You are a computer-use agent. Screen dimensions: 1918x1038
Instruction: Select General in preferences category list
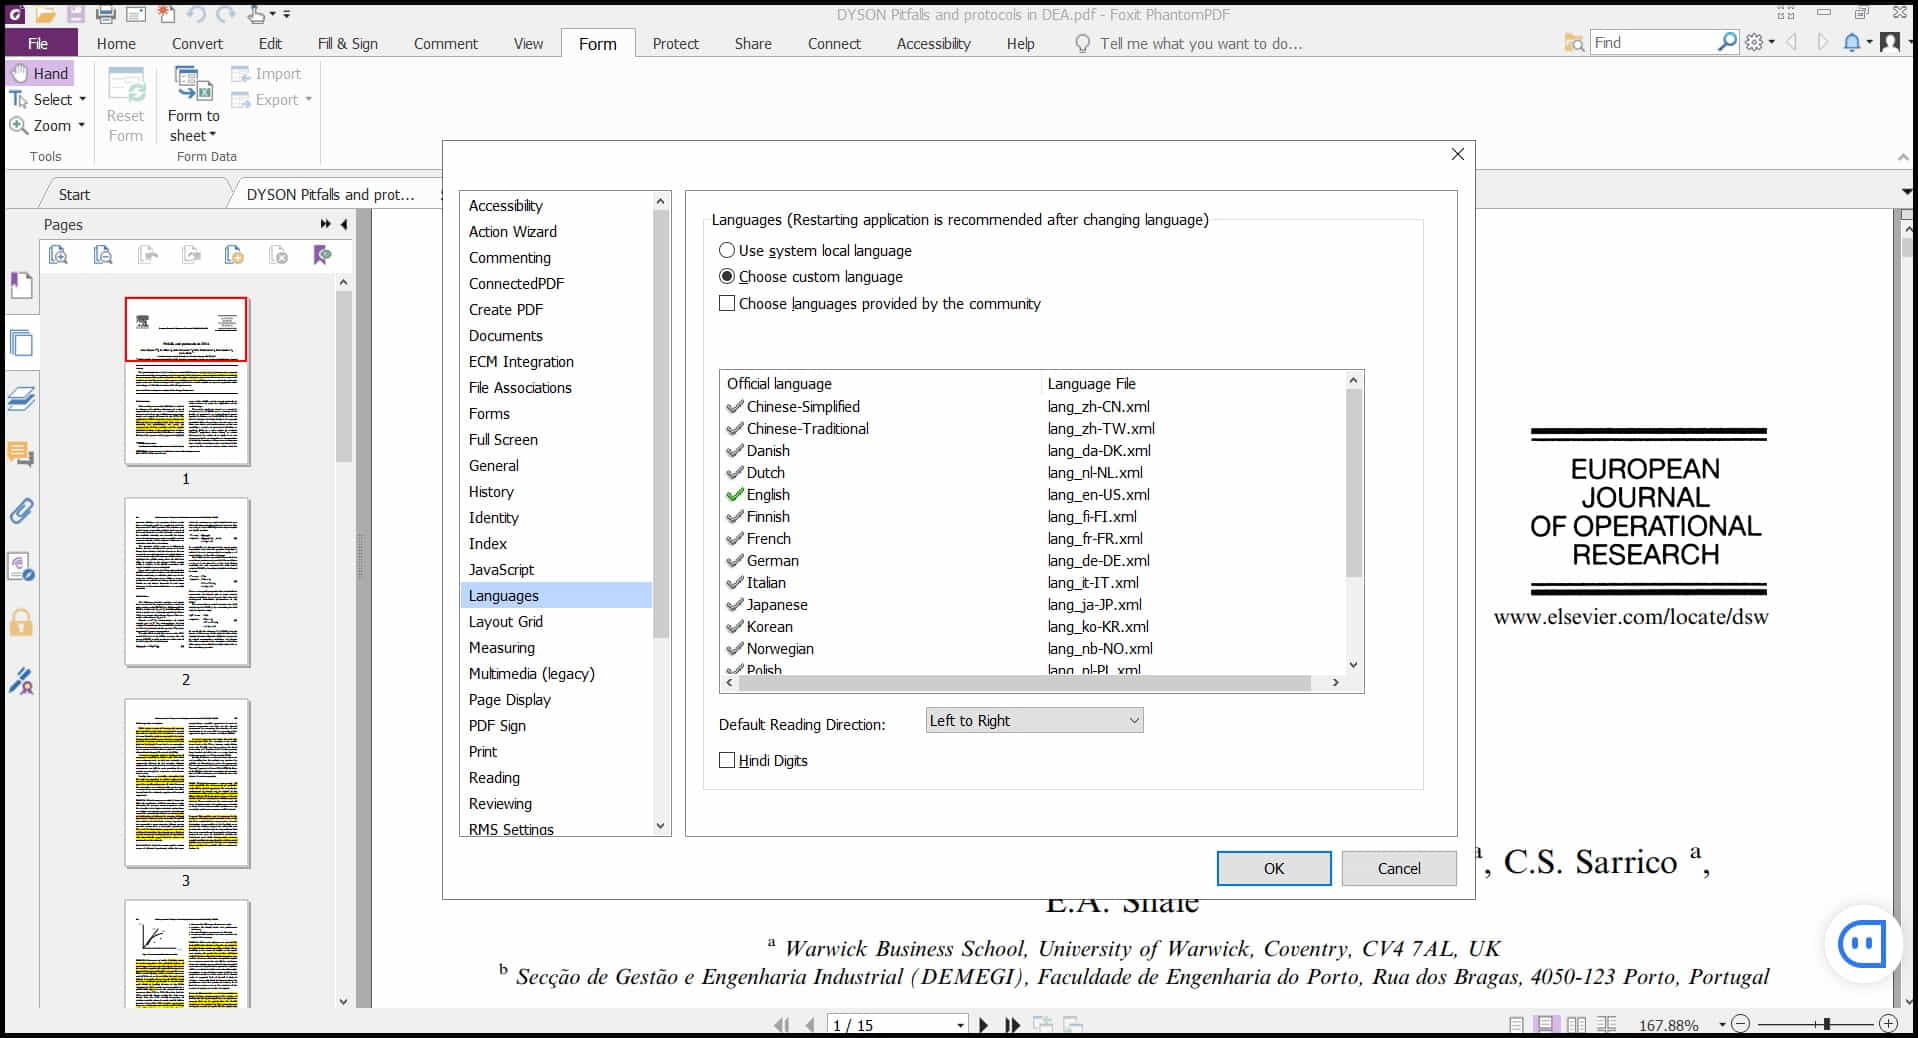556,466
